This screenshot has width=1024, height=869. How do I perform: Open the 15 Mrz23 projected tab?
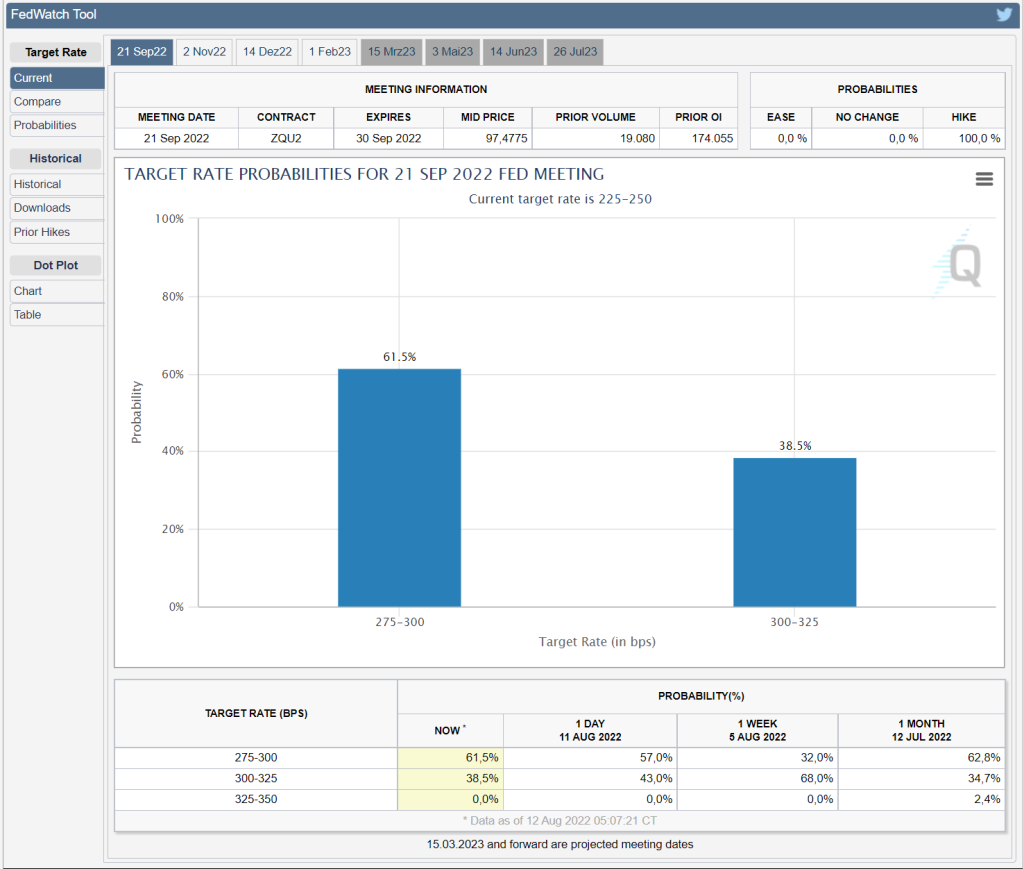[x=392, y=52]
